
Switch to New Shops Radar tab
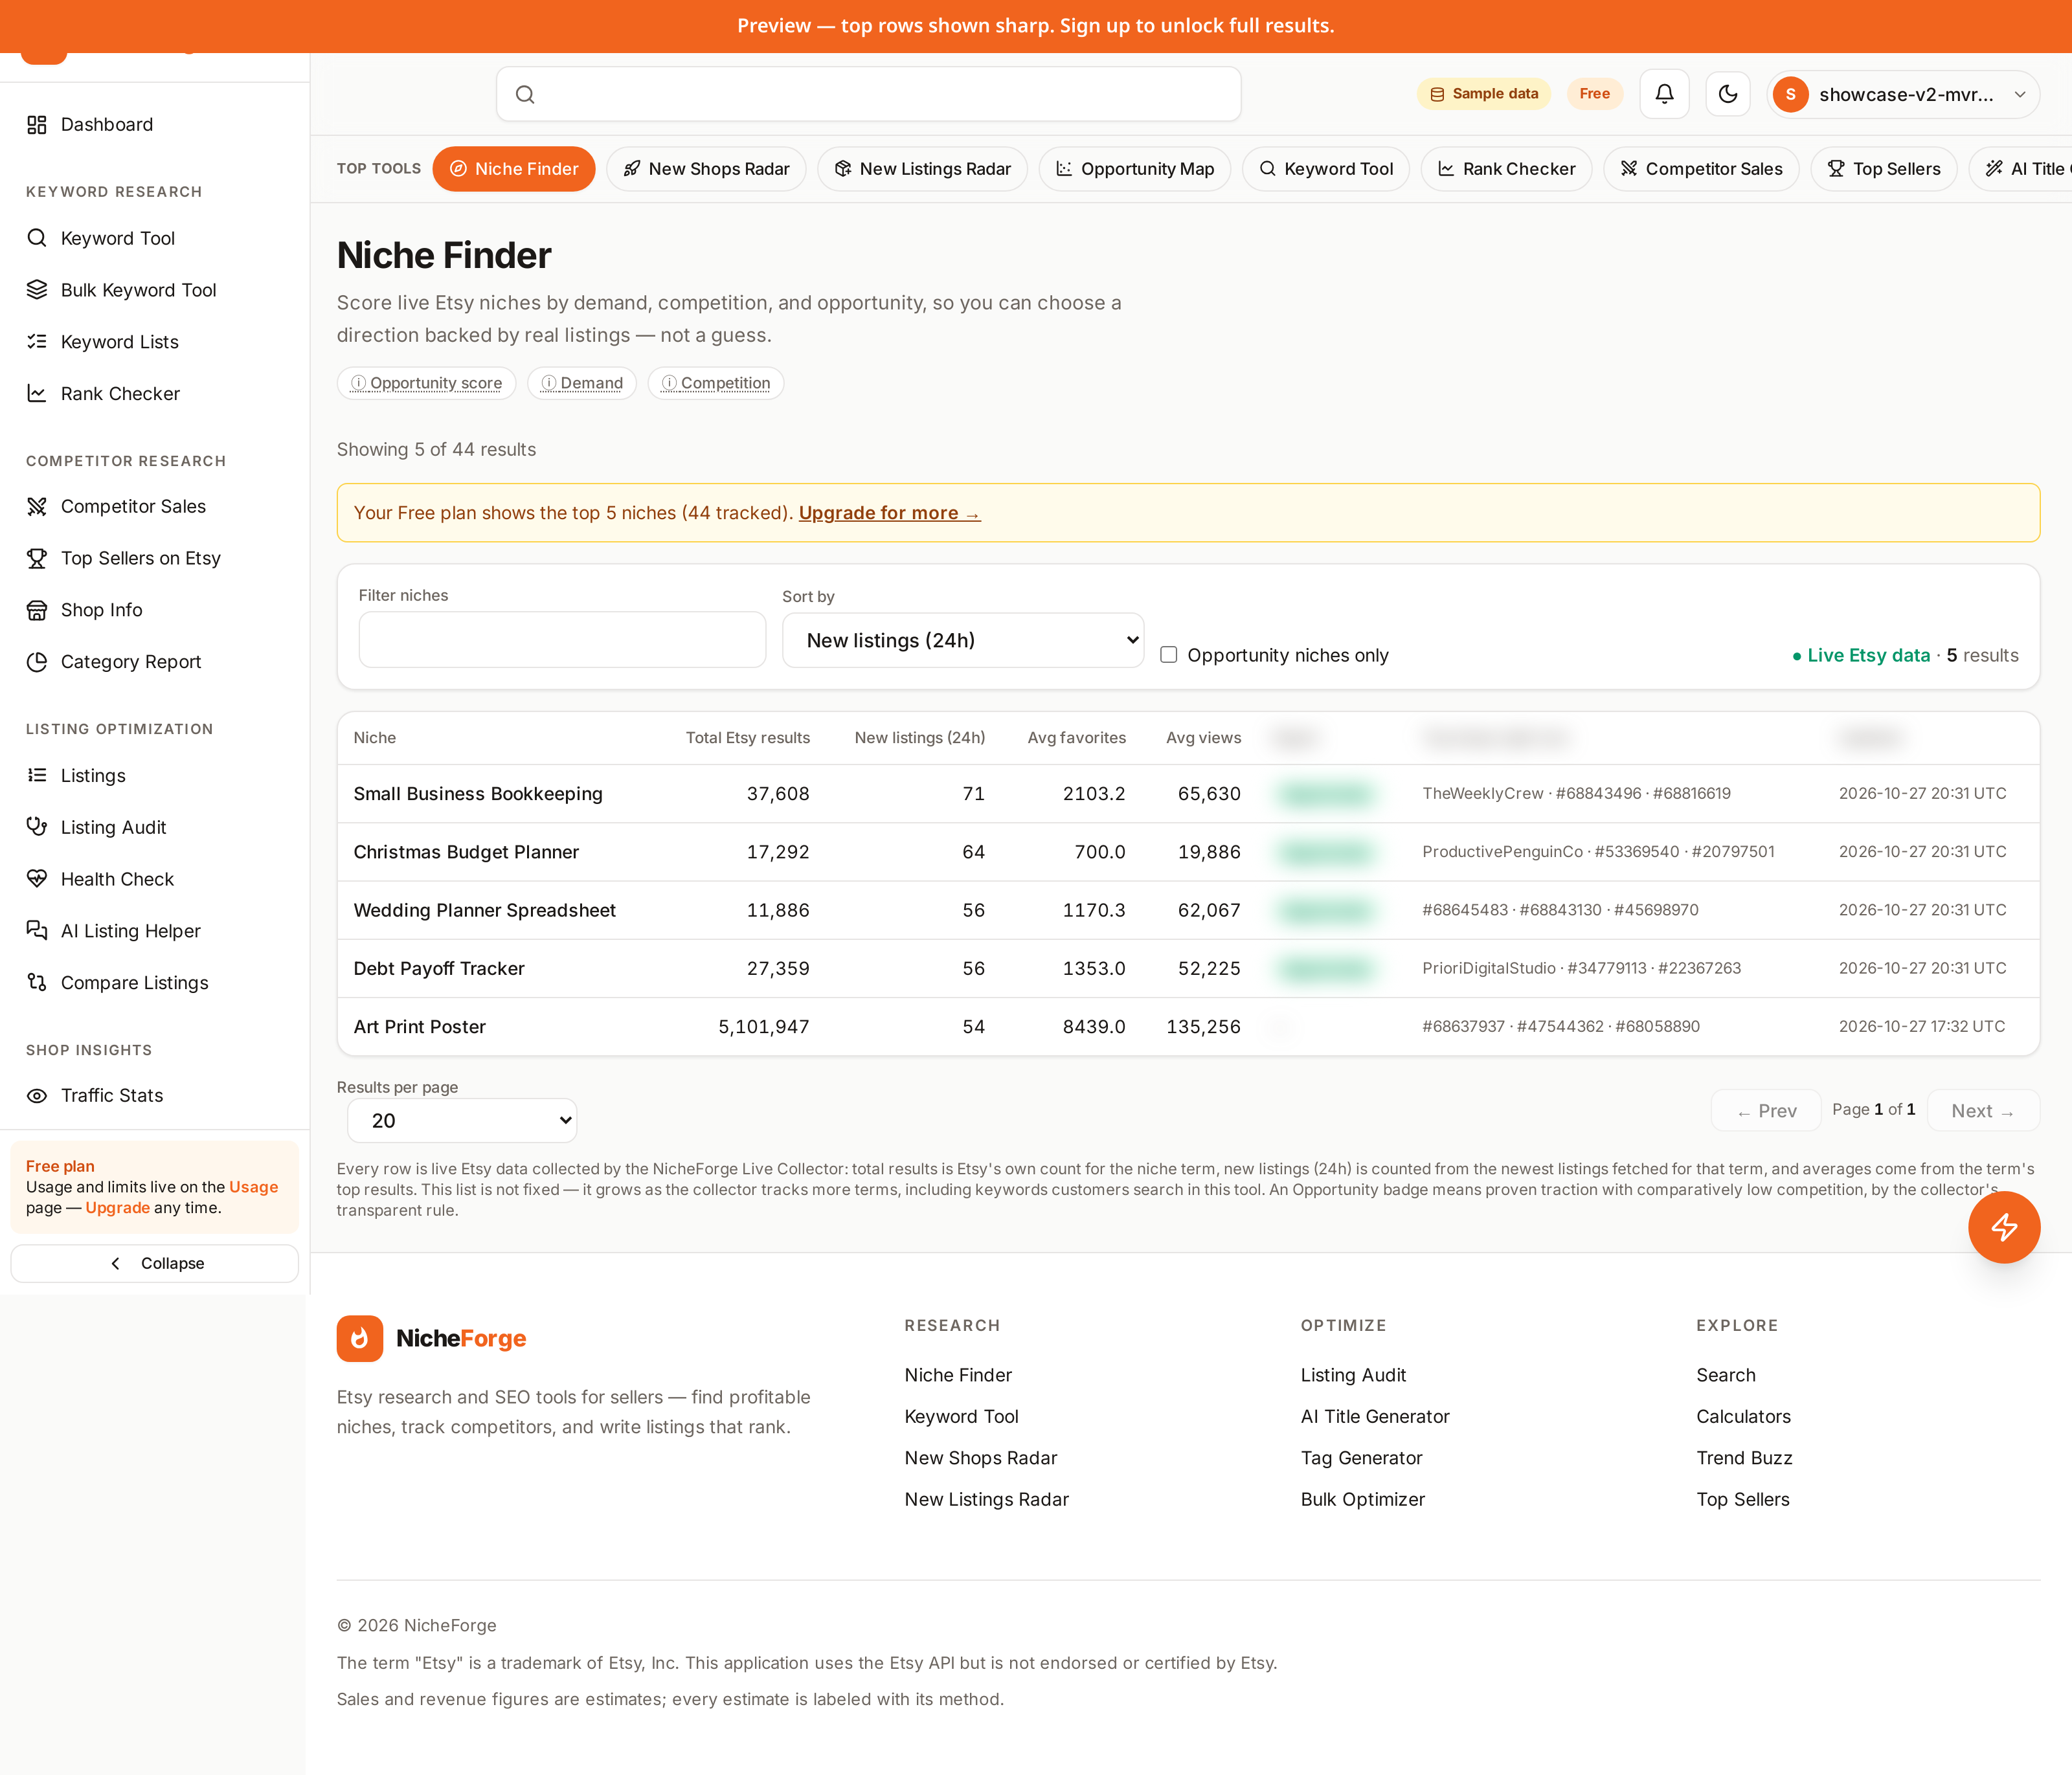706,169
